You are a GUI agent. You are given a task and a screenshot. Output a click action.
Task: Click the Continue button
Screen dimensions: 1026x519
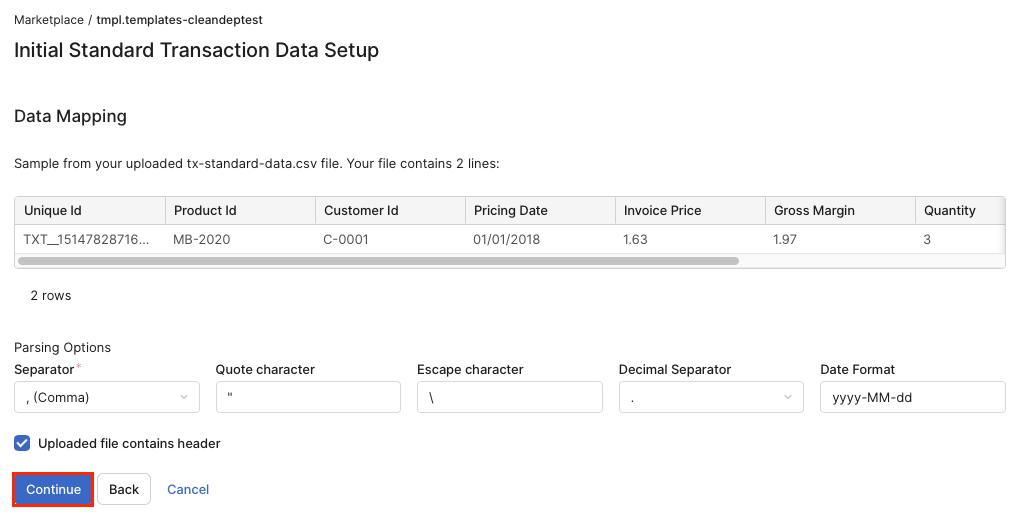coord(54,489)
